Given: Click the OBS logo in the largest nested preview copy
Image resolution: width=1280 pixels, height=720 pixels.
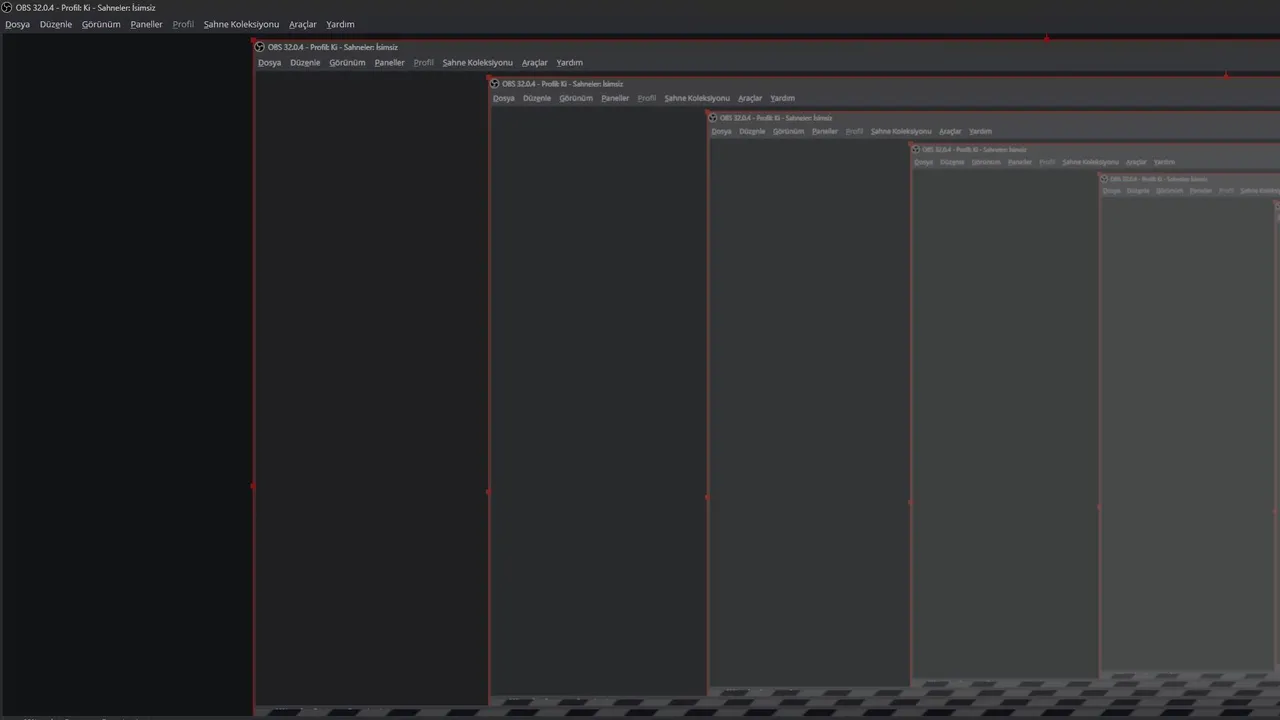Looking at the screenshot, I should [x=260, y=47].
